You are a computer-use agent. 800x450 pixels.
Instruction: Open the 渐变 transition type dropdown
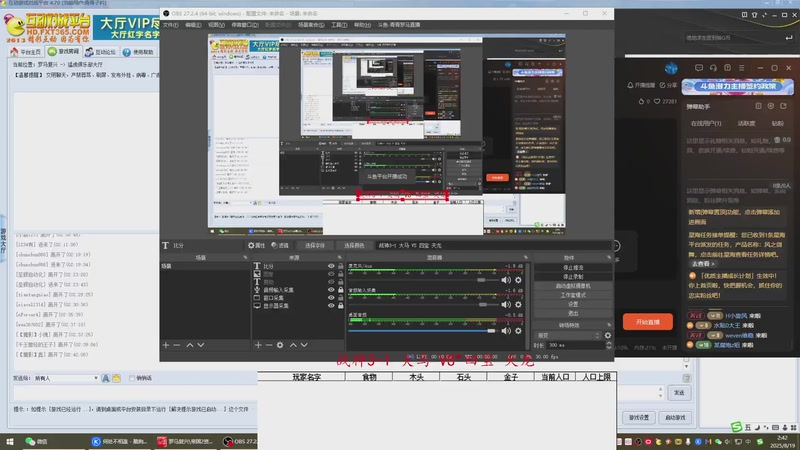click(568, 336)
